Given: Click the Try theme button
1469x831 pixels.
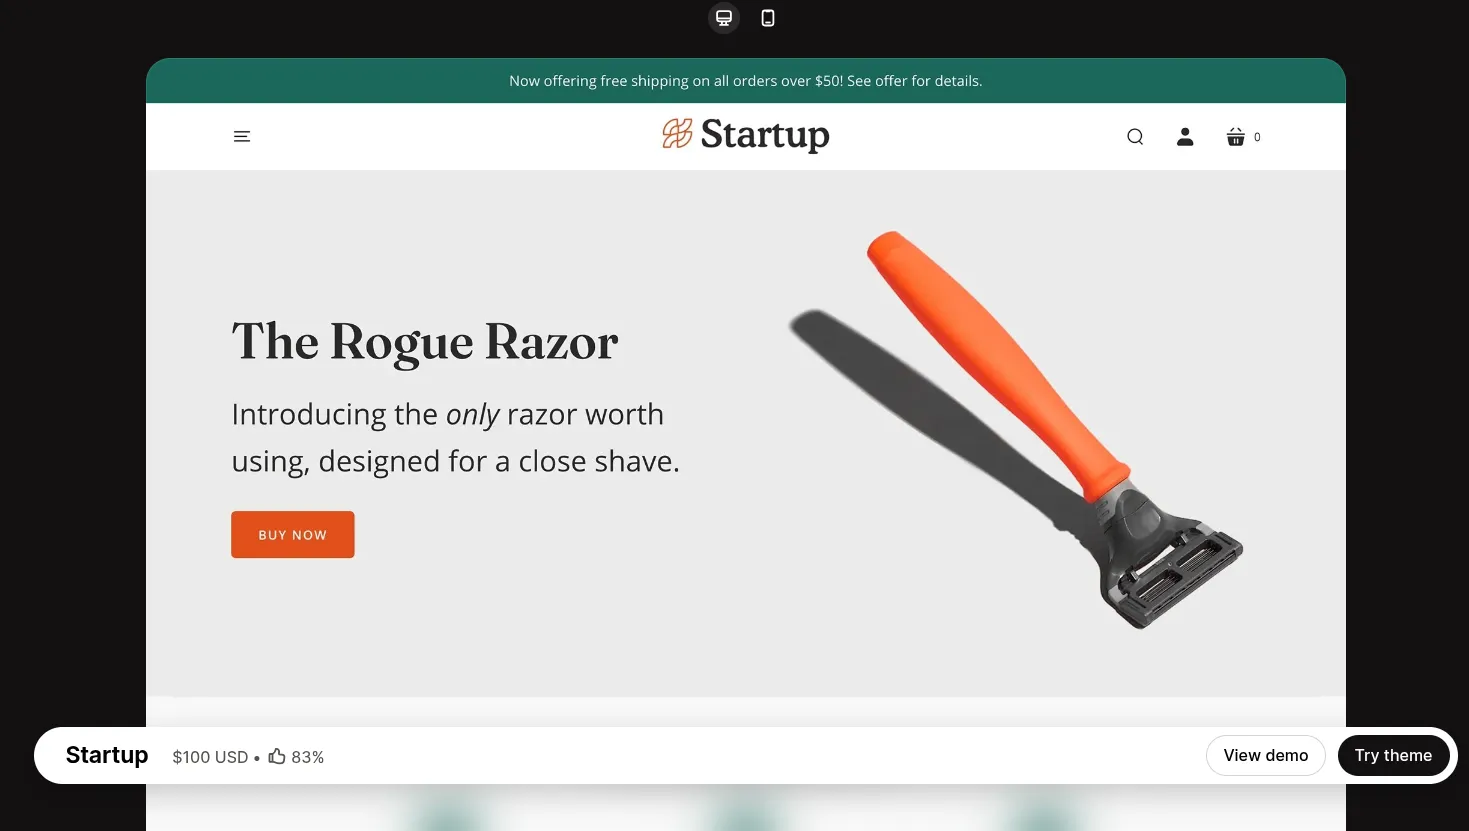Looking at the screenshot, I should click(1394, 756).
